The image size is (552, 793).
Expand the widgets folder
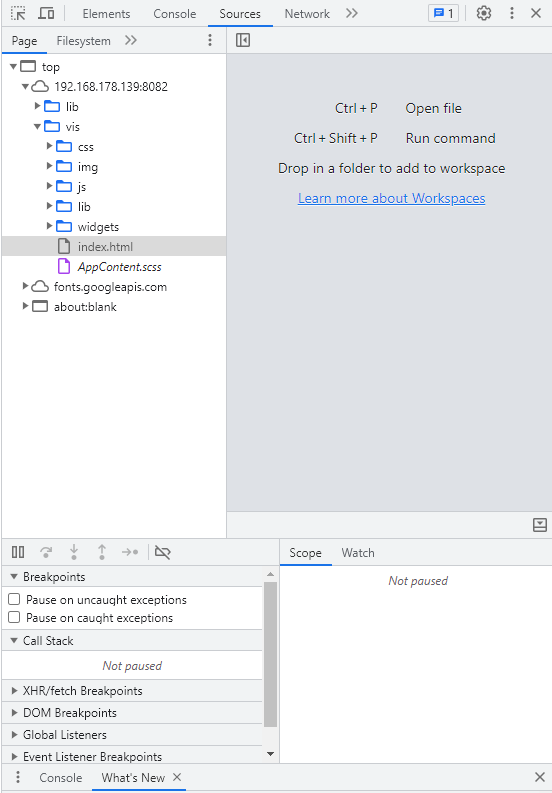tap(50, 226)
